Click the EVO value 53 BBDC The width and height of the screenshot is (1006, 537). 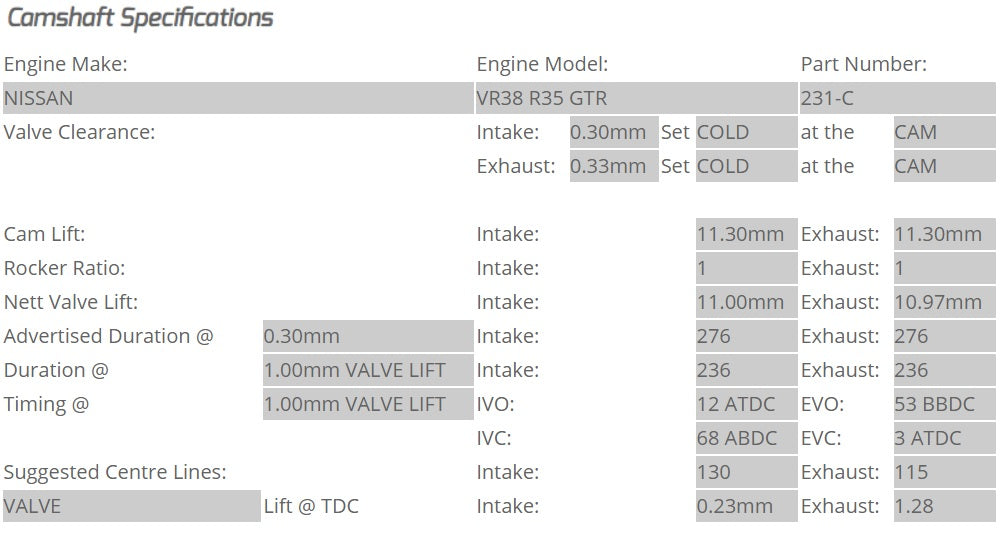coord(944,405)
